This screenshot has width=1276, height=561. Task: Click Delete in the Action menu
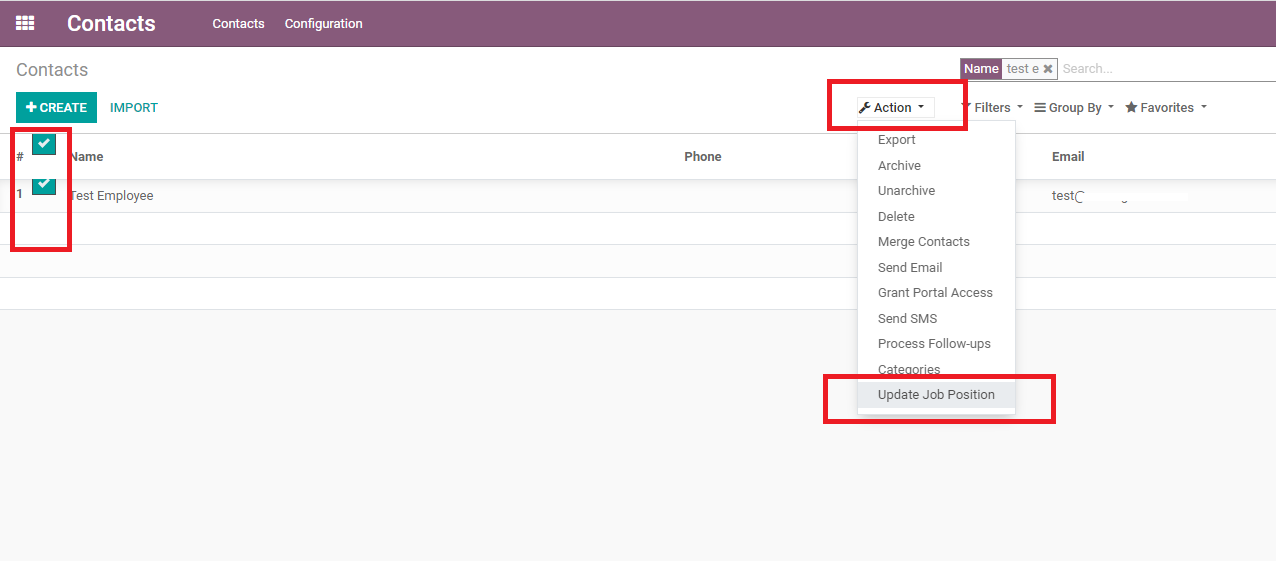coord(896,217)
